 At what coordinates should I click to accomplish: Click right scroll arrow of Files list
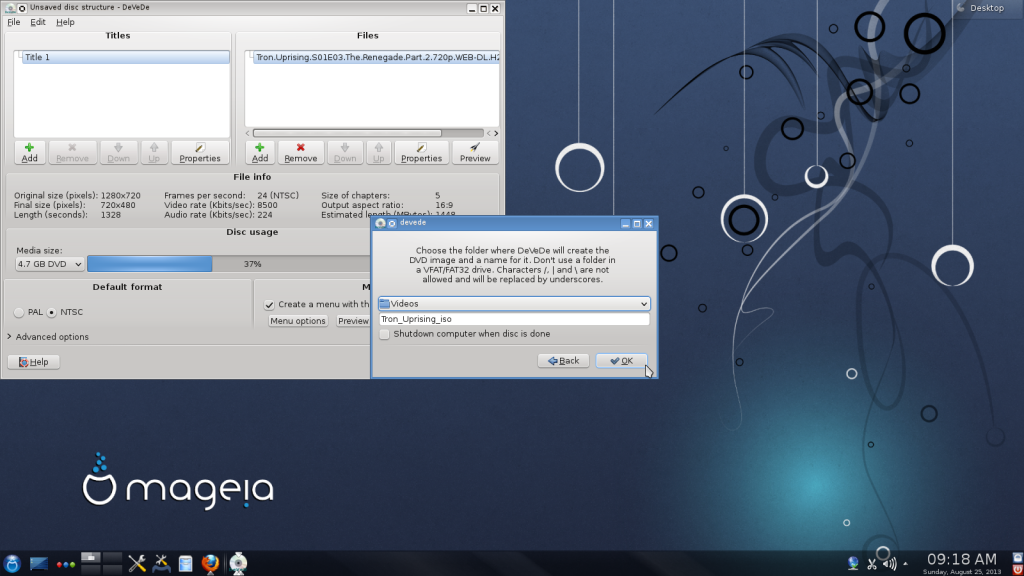tap(496, 133)
